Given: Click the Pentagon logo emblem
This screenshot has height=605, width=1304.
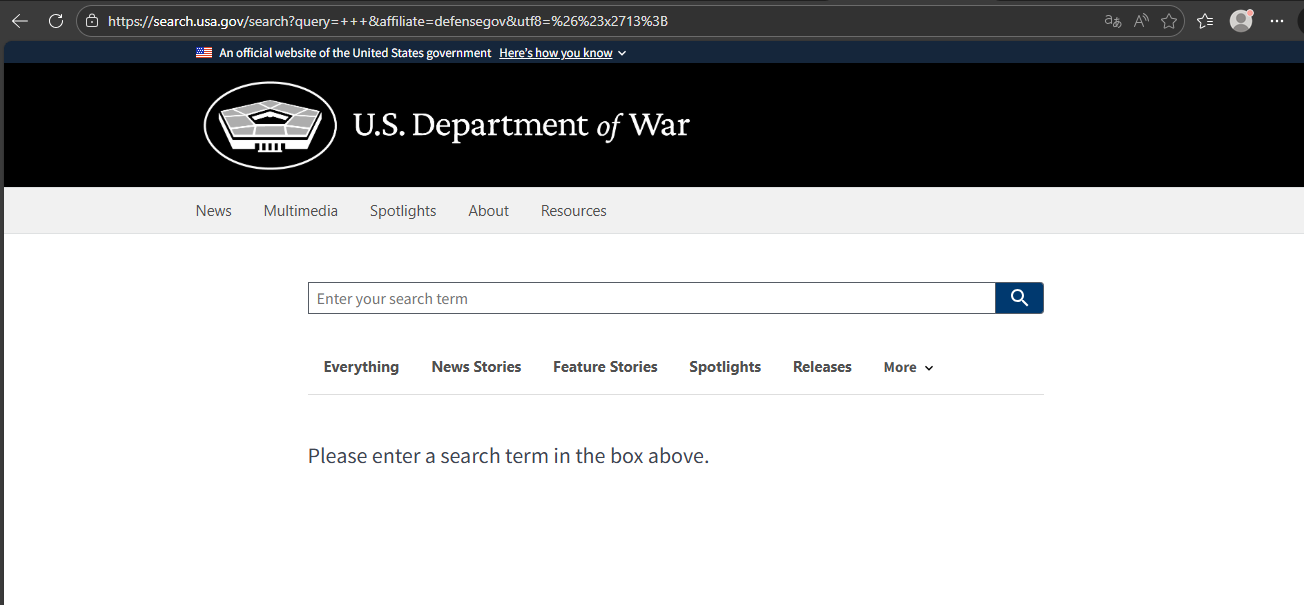Looking at the screenshot, I should [270, 125].
